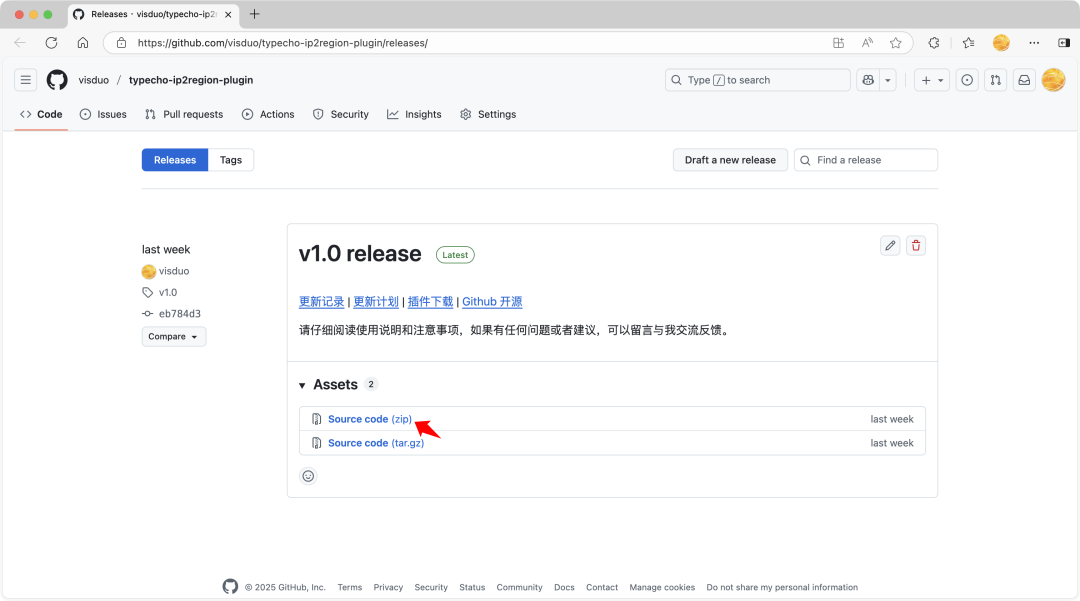The width and height of the screenshot is (1080, 601).
Task: Click the browser Back arrow
Action: (20, 43)
